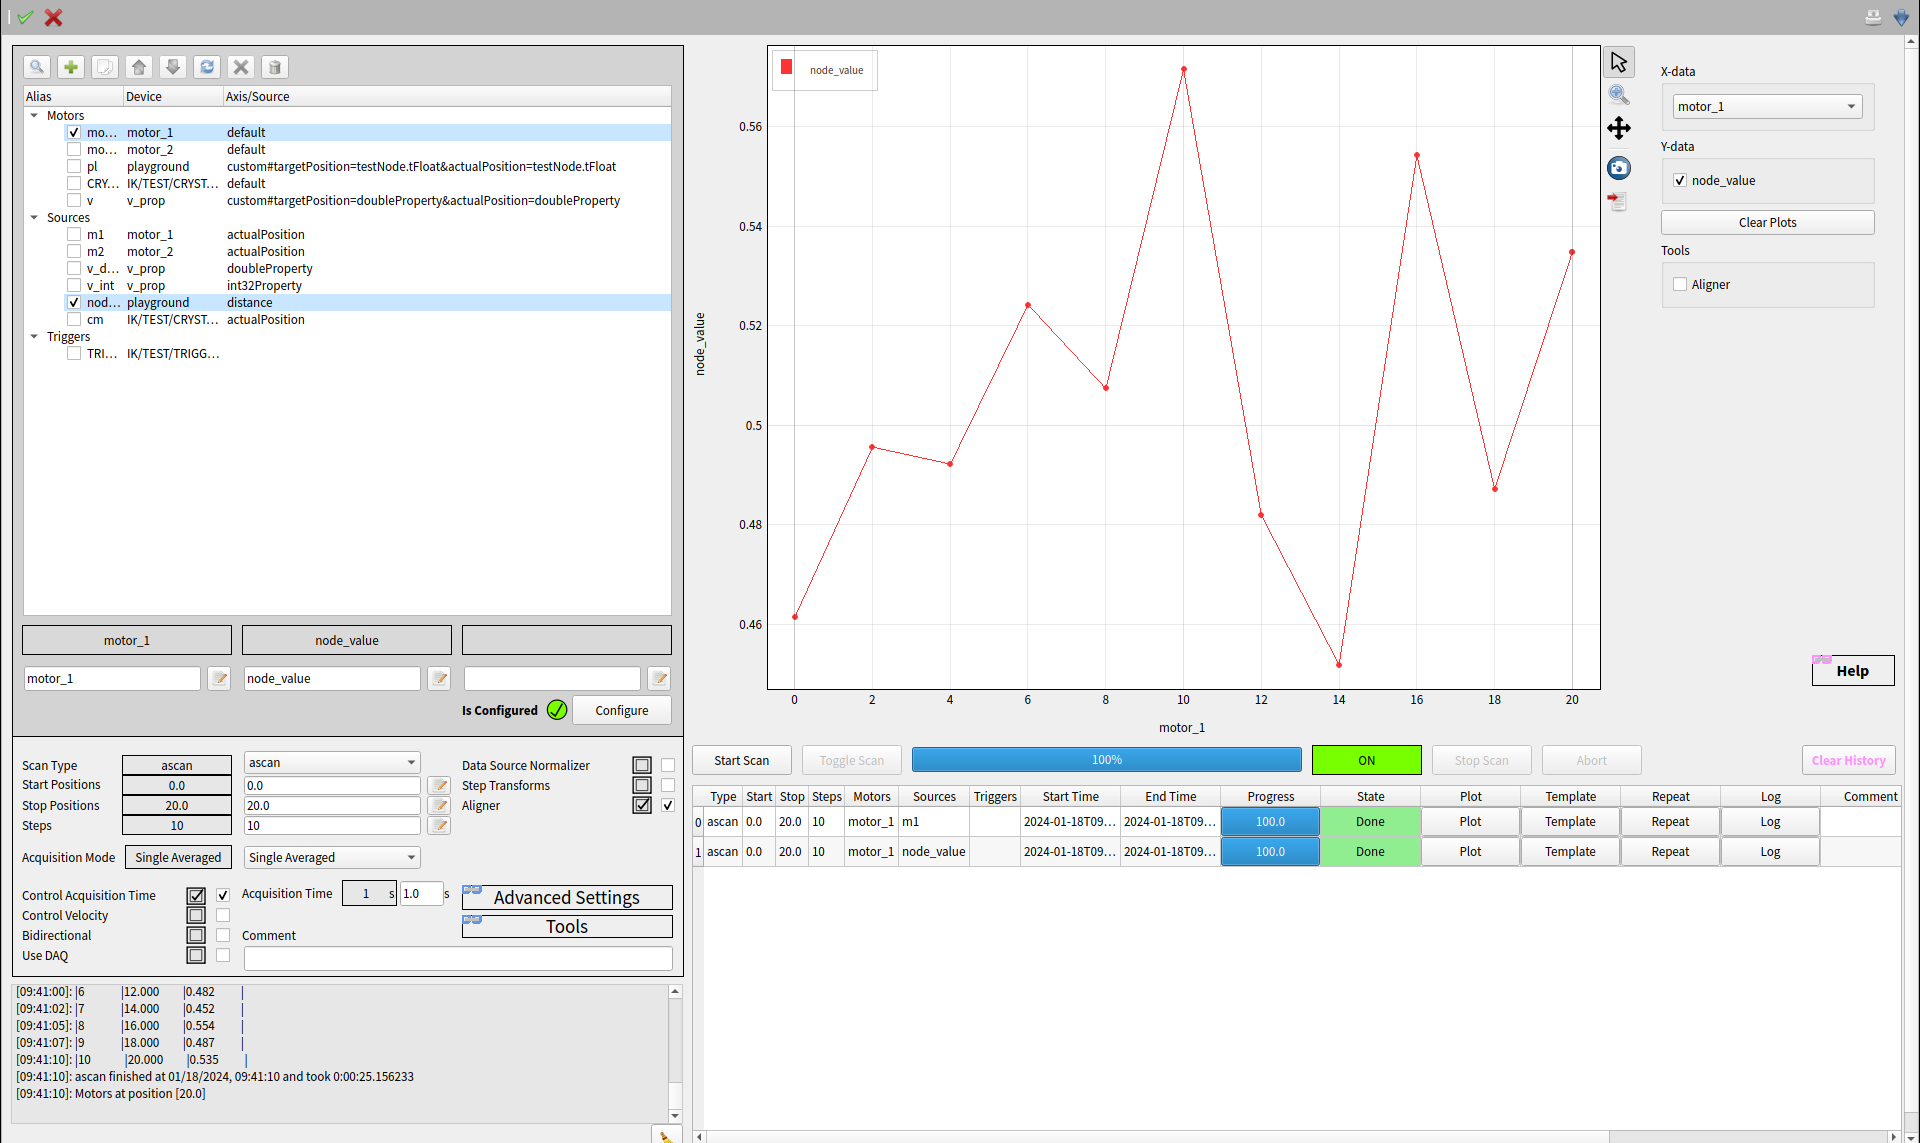Click the Clear History button
Viewport: 1920px width, 1143px height.
(1848, 761)
